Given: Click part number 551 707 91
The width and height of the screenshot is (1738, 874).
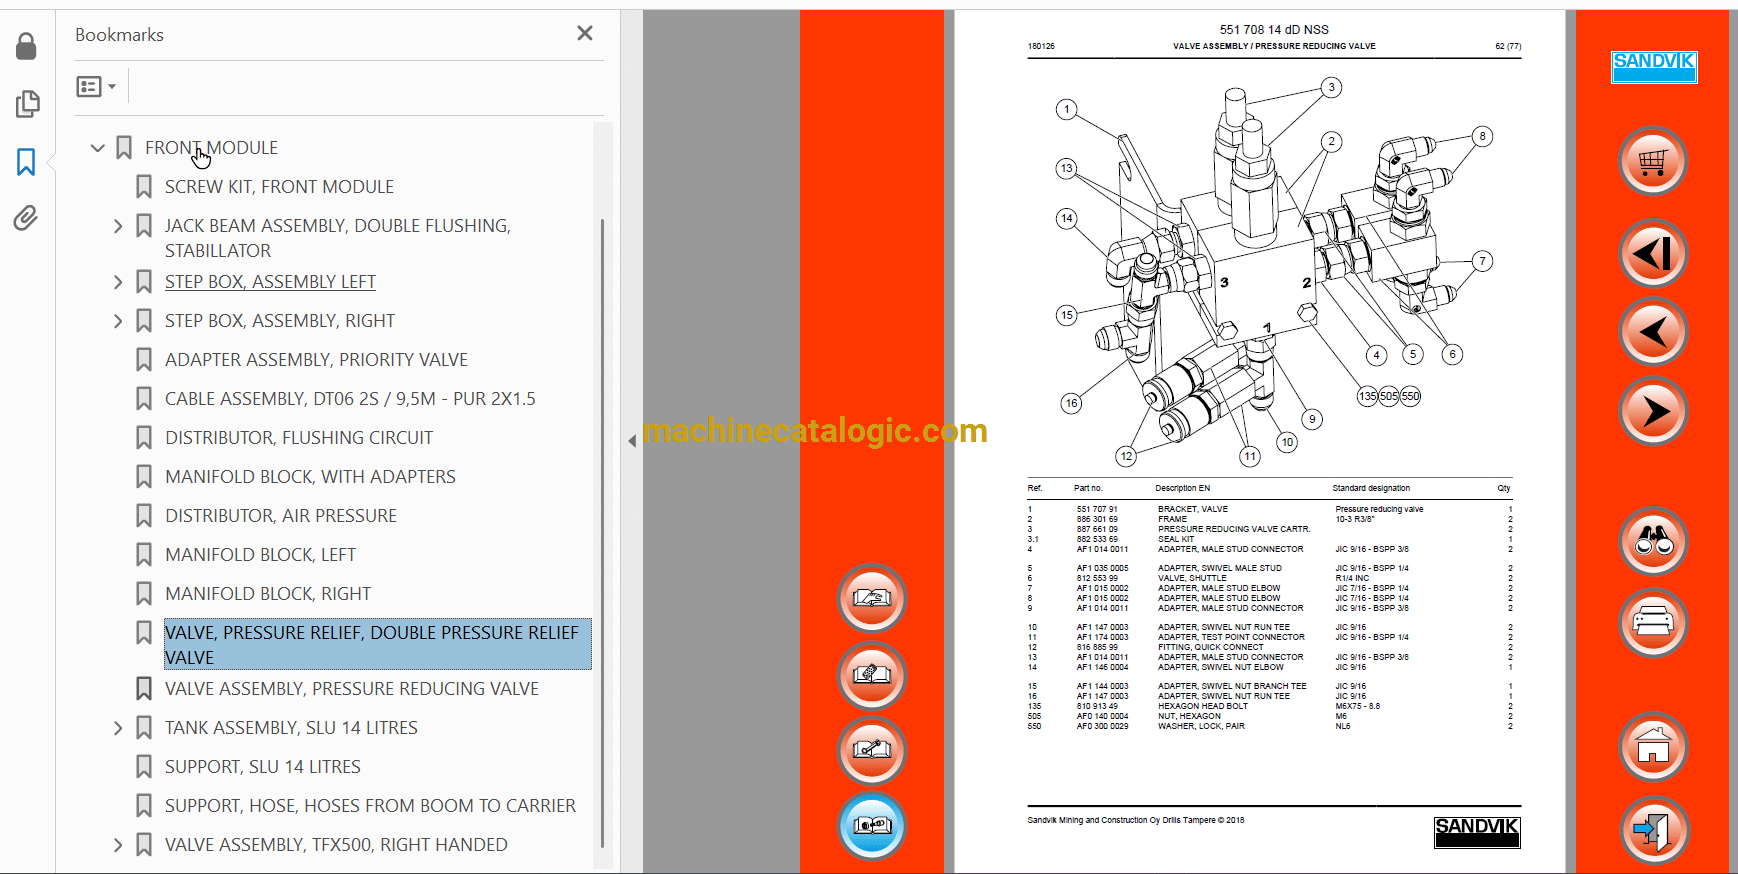Looking at the screenshot, I should 1097,509.
